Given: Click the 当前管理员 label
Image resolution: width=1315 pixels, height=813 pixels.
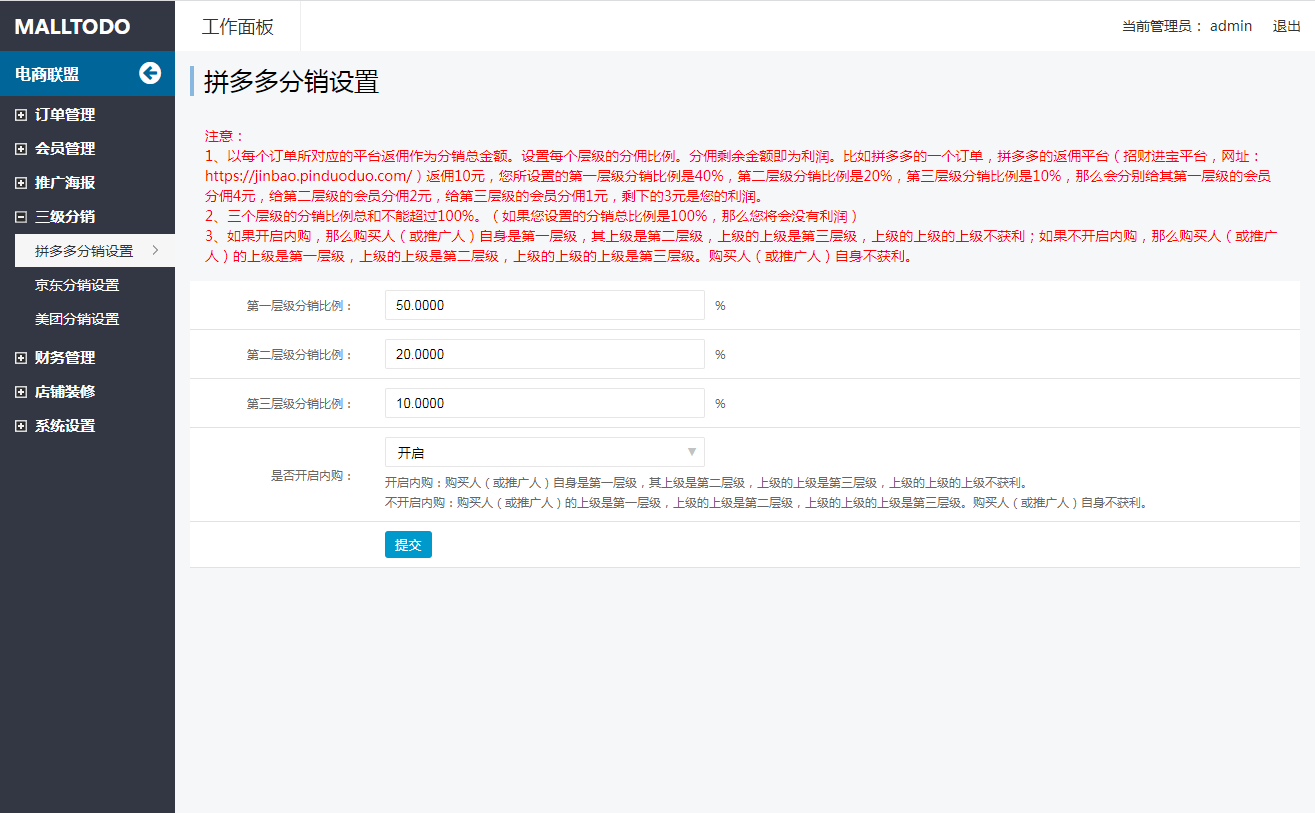Looking at the screenshot, I should [1163, 27].
